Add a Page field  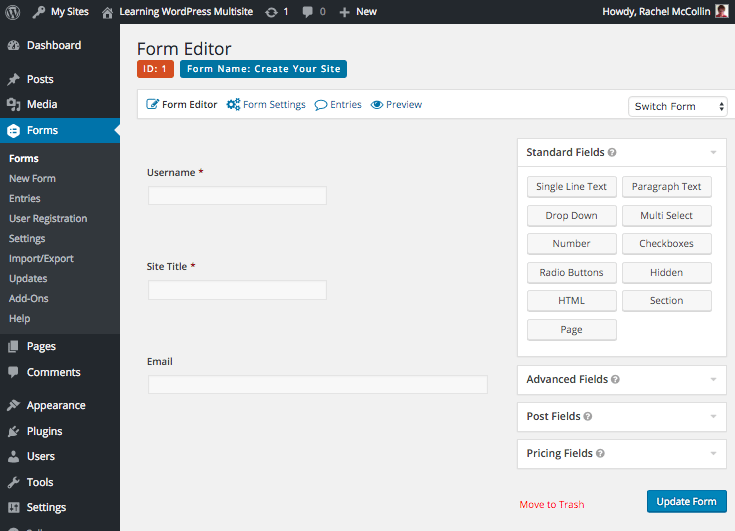pos(571,330)
